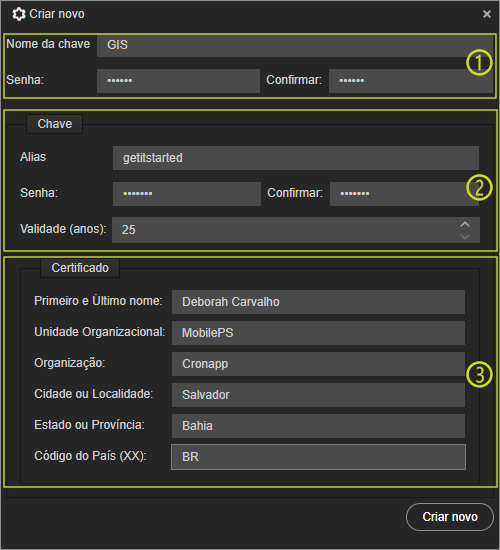The image size is (500, 550).
Task: Select the Unidade Organizacional field
Action: 318,333
